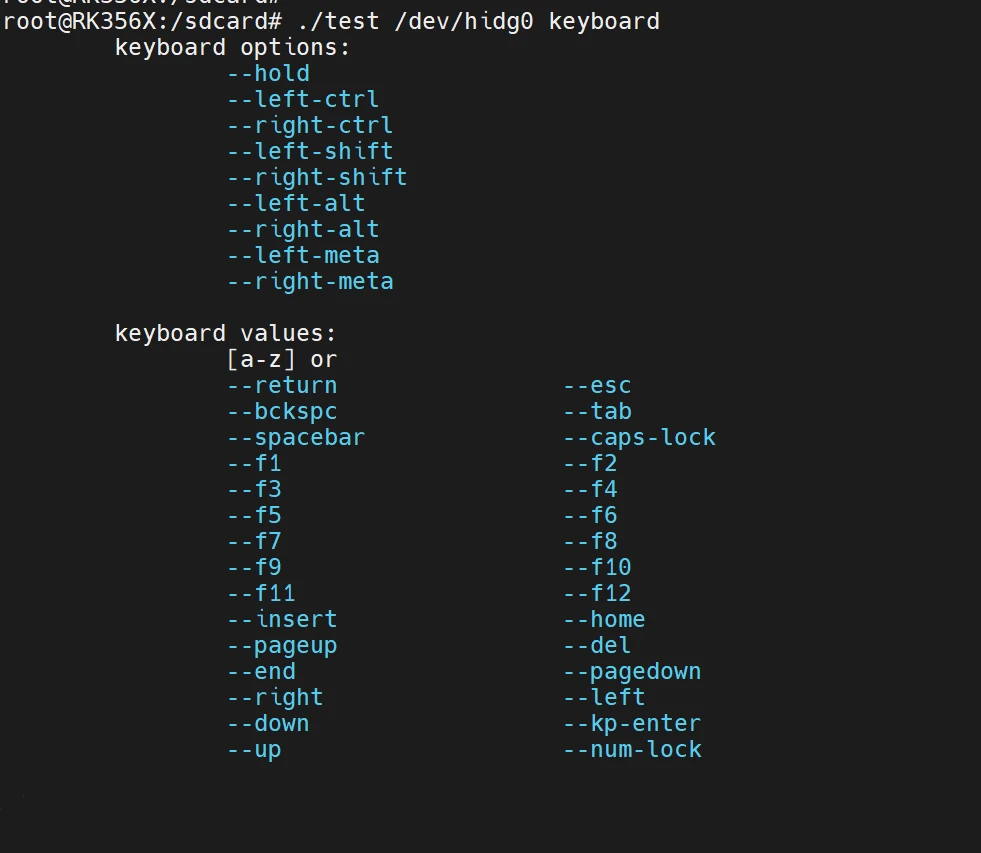The height and width of the screenshot is (853, 981).
Task: Click the --bckspc value
Action: pyautogui.click(x=282, y=412)
